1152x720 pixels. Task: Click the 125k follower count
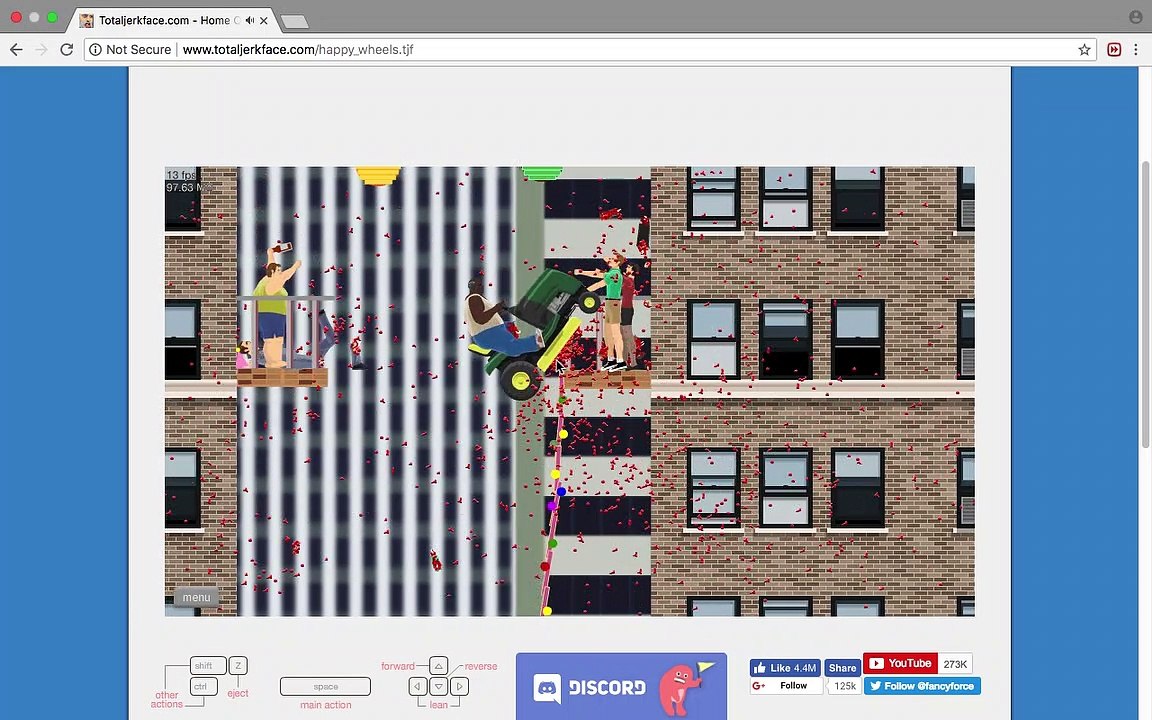click(844, 686)
